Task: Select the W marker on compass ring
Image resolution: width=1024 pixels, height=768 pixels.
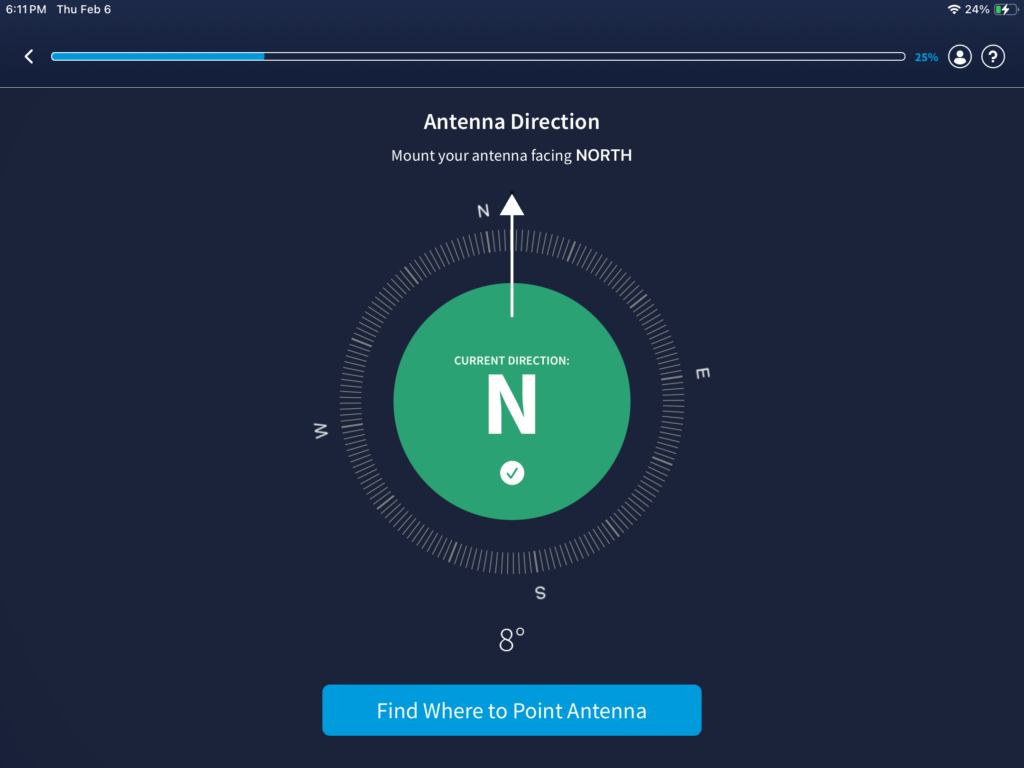Action: (321, 430)
